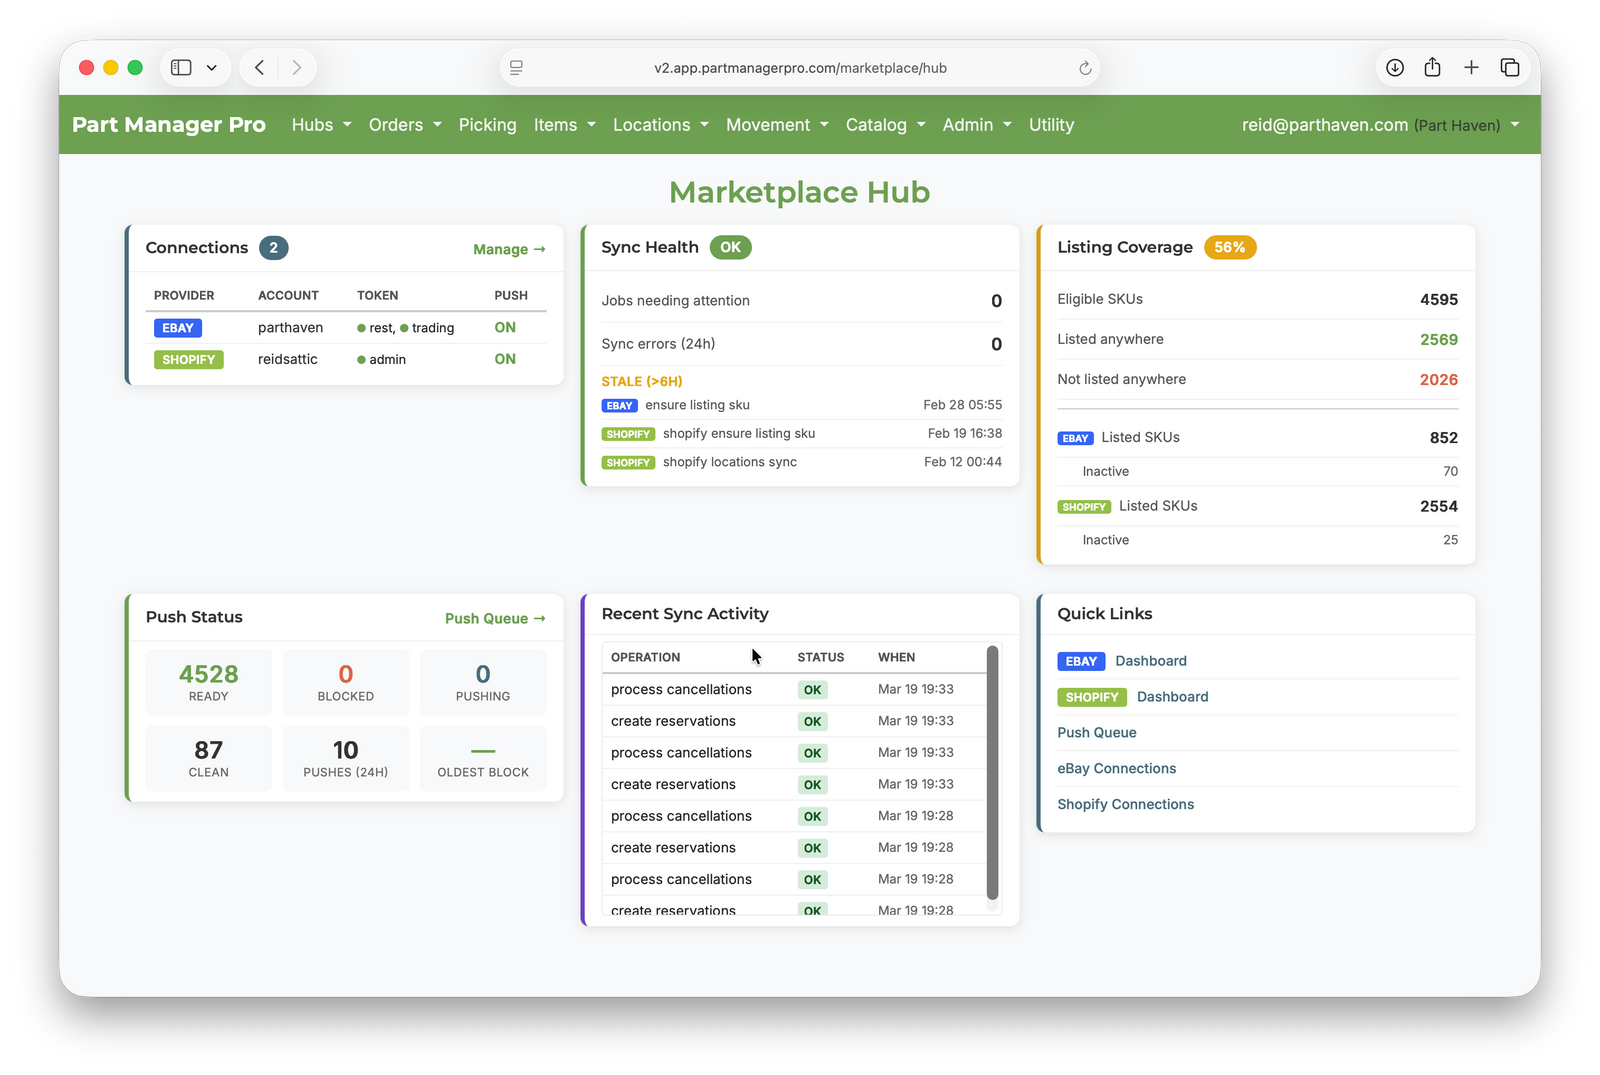Show the tab overview icon
Image resolution: width=1600 pixels, height=1075 pixels.
[1510, 67]
